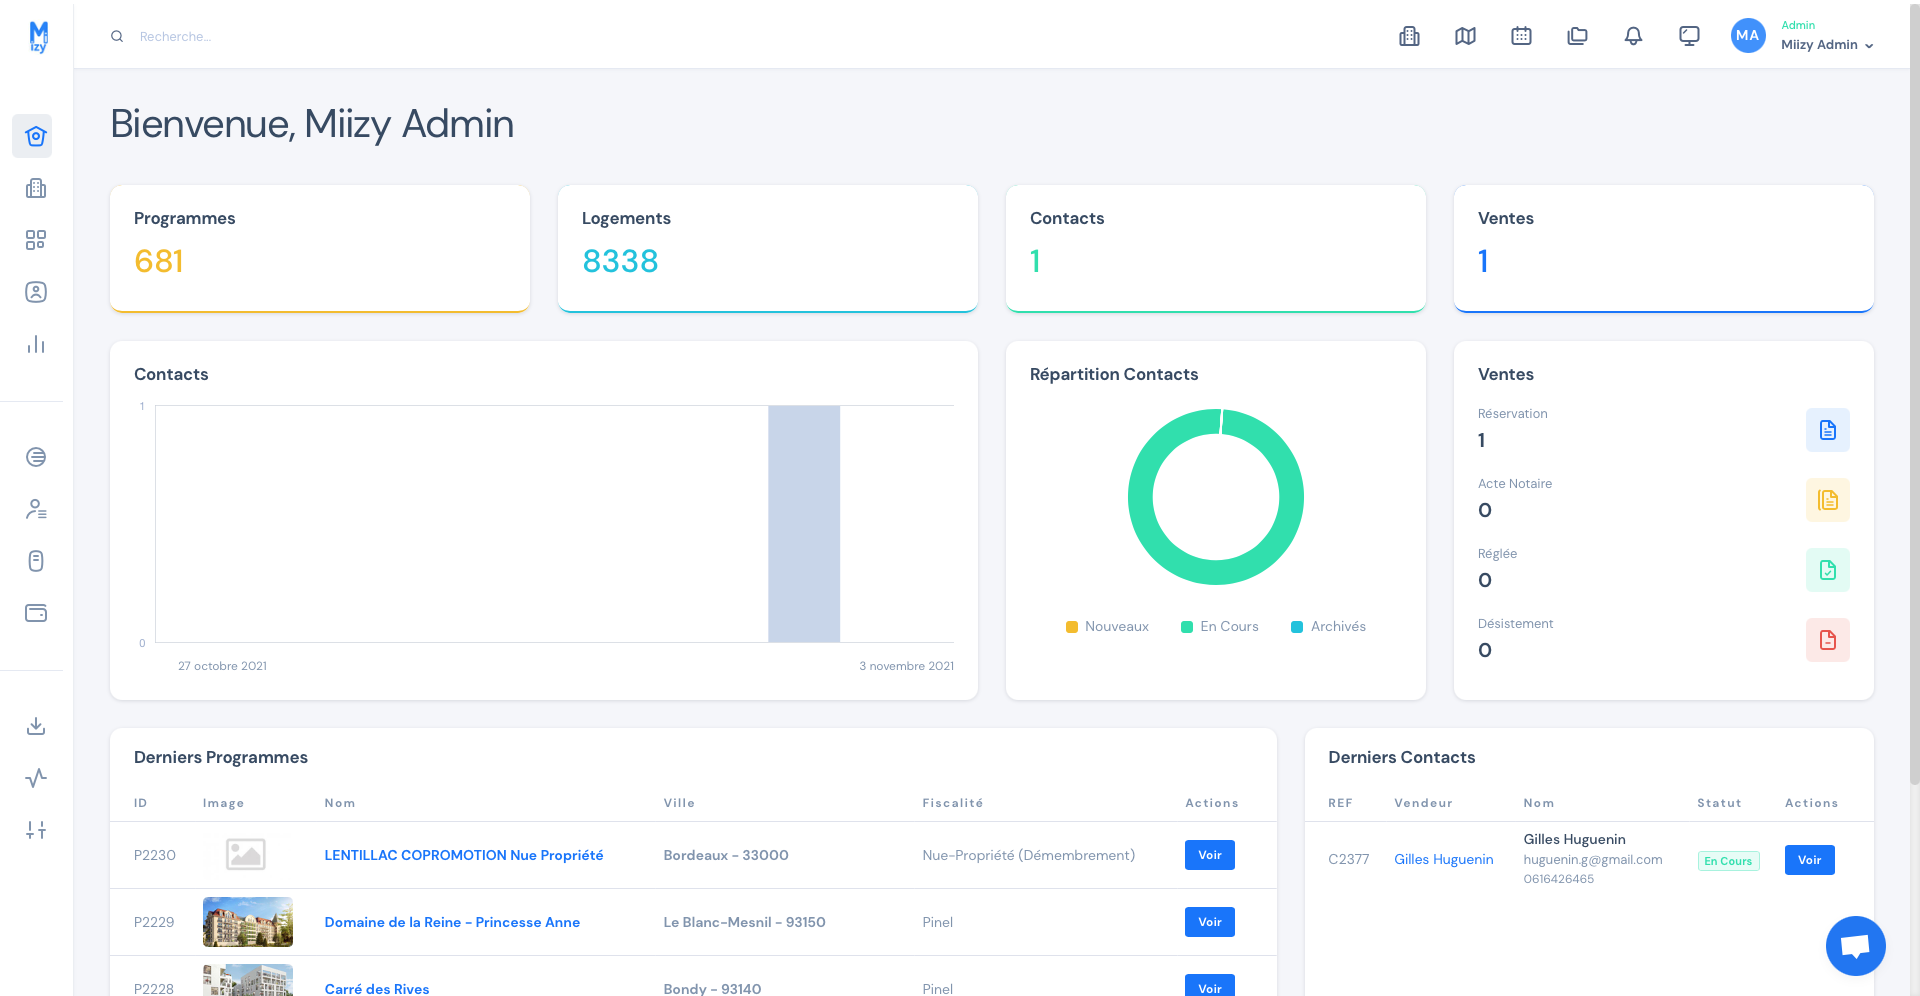Click phone number 0616426465
1920x996 pixels.
pyautogui.click(x=1559, y=880)
